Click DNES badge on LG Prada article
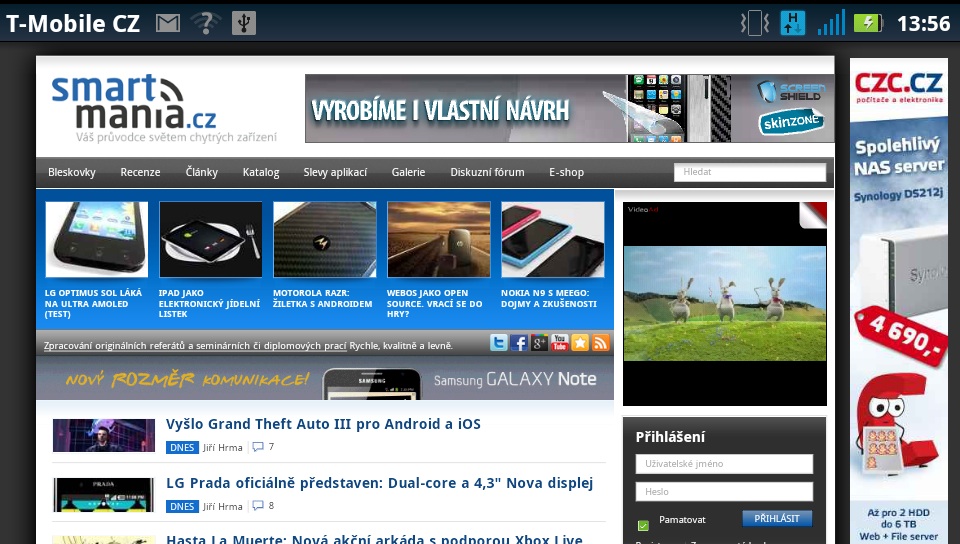 182,506
